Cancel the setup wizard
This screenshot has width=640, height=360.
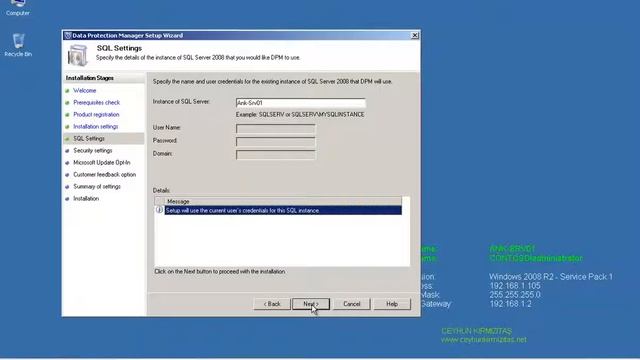coord(351,304)
